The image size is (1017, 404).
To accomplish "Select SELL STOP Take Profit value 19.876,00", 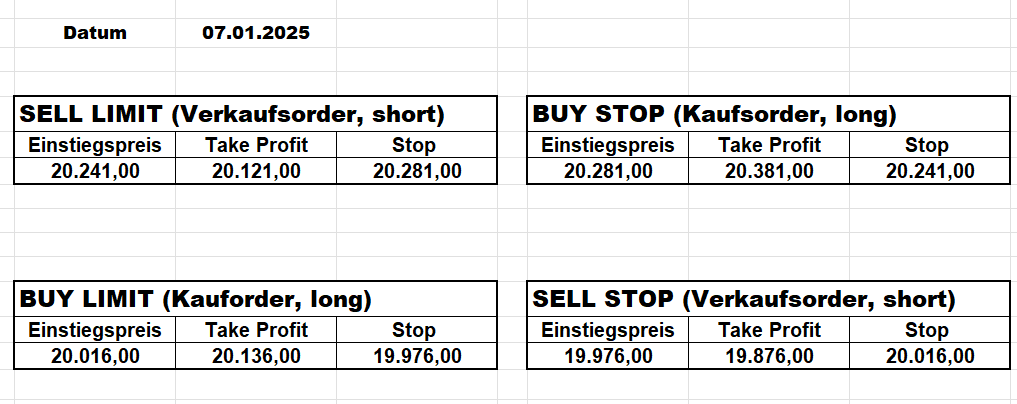I will point(769,355).
